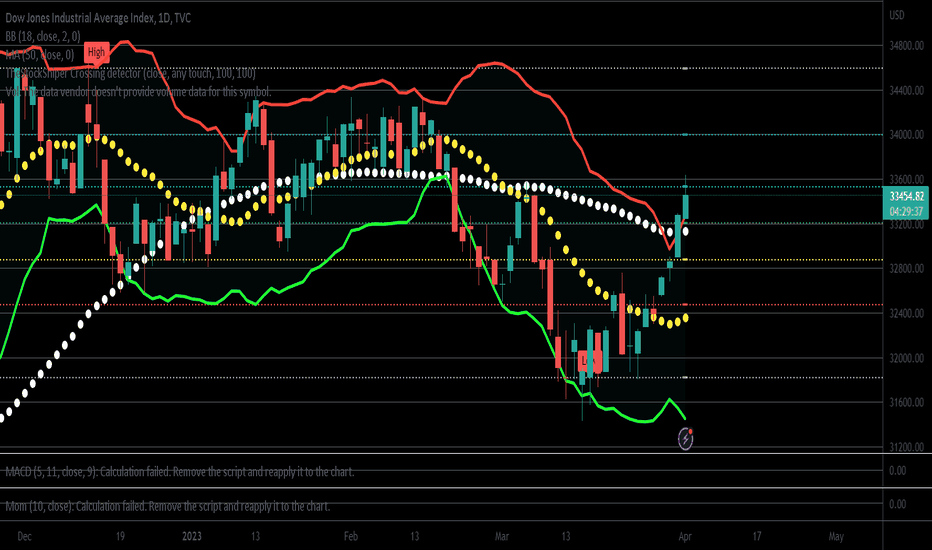Click the Mar date label on time axis

coord(502,536)
